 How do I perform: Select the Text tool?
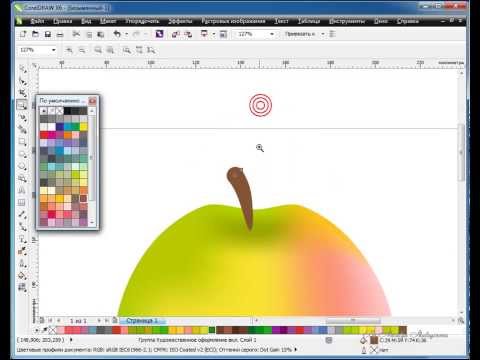click(22, 190)
